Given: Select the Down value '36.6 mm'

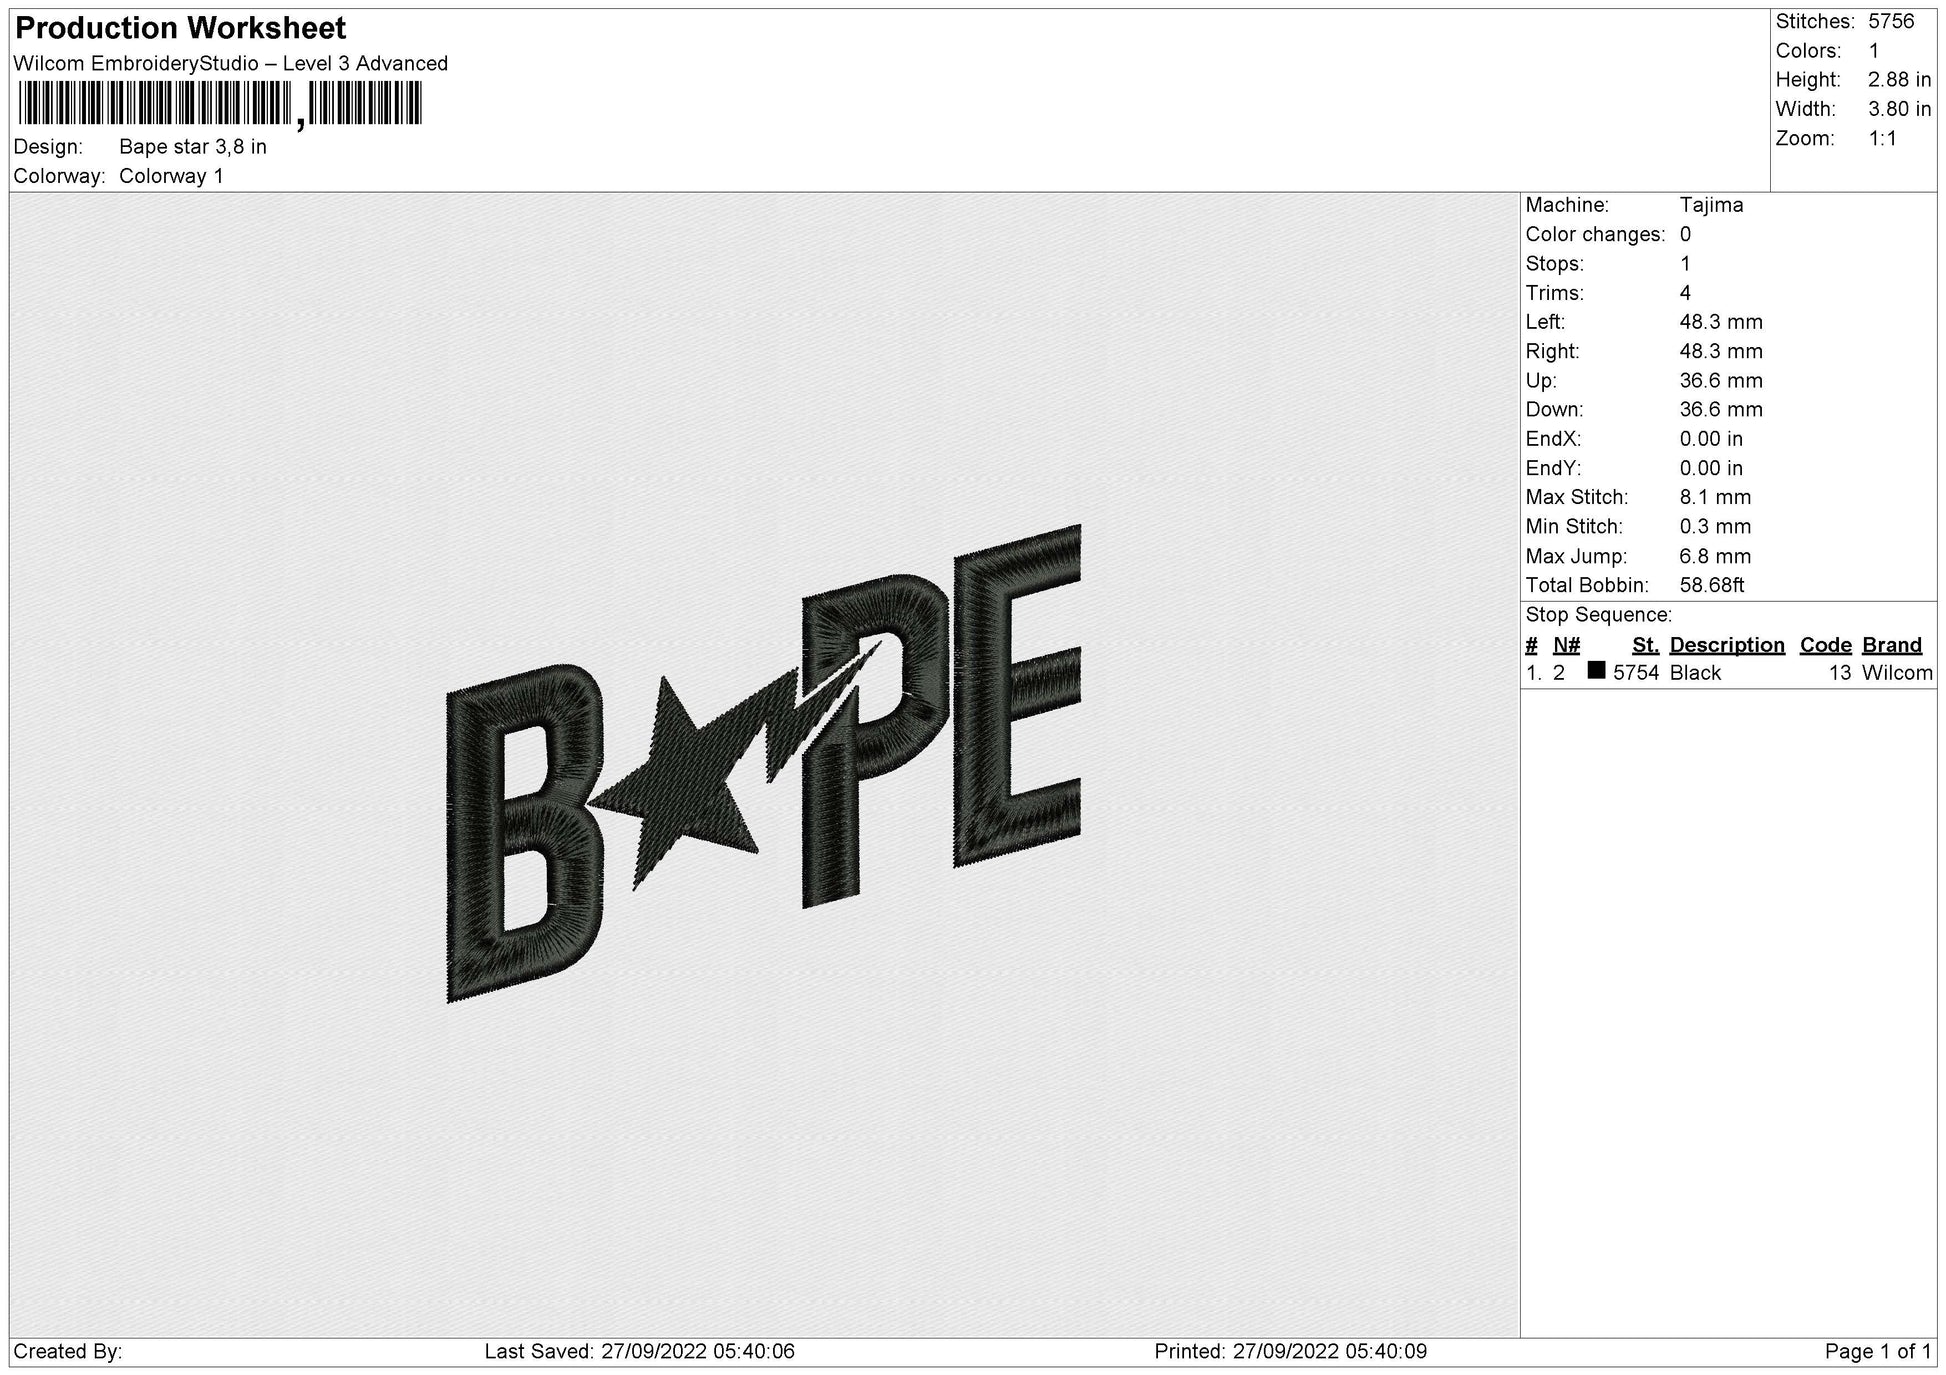Looking at the screenshot, I should coord(1721,410).
